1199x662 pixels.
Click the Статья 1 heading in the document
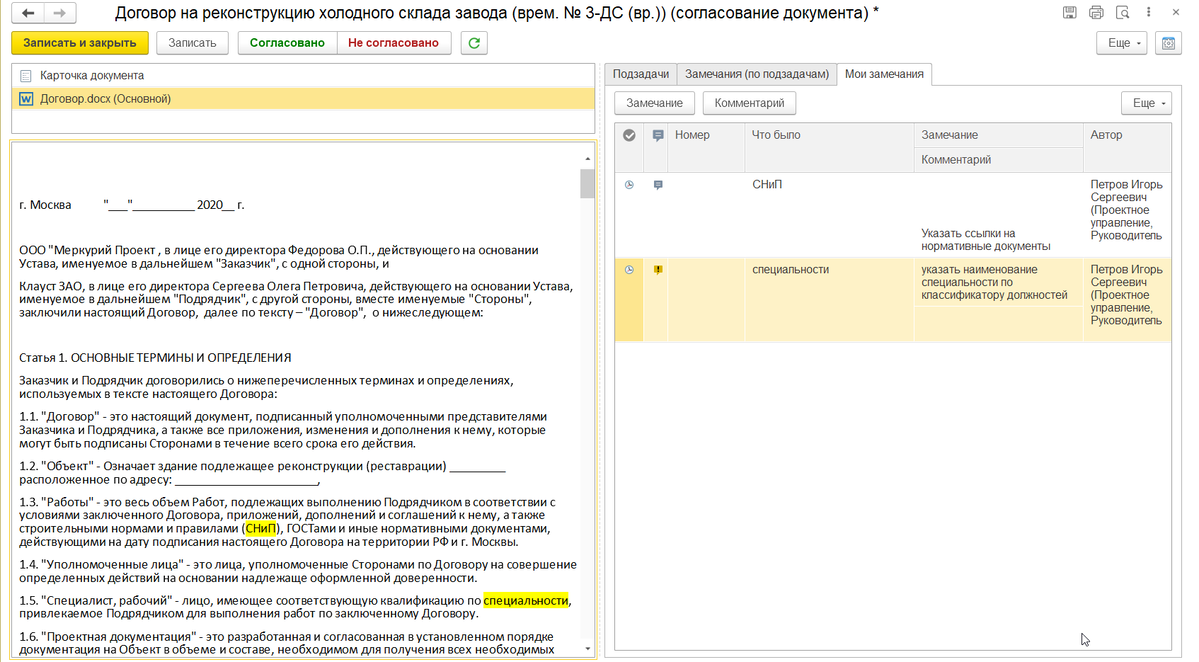point(155,358)
